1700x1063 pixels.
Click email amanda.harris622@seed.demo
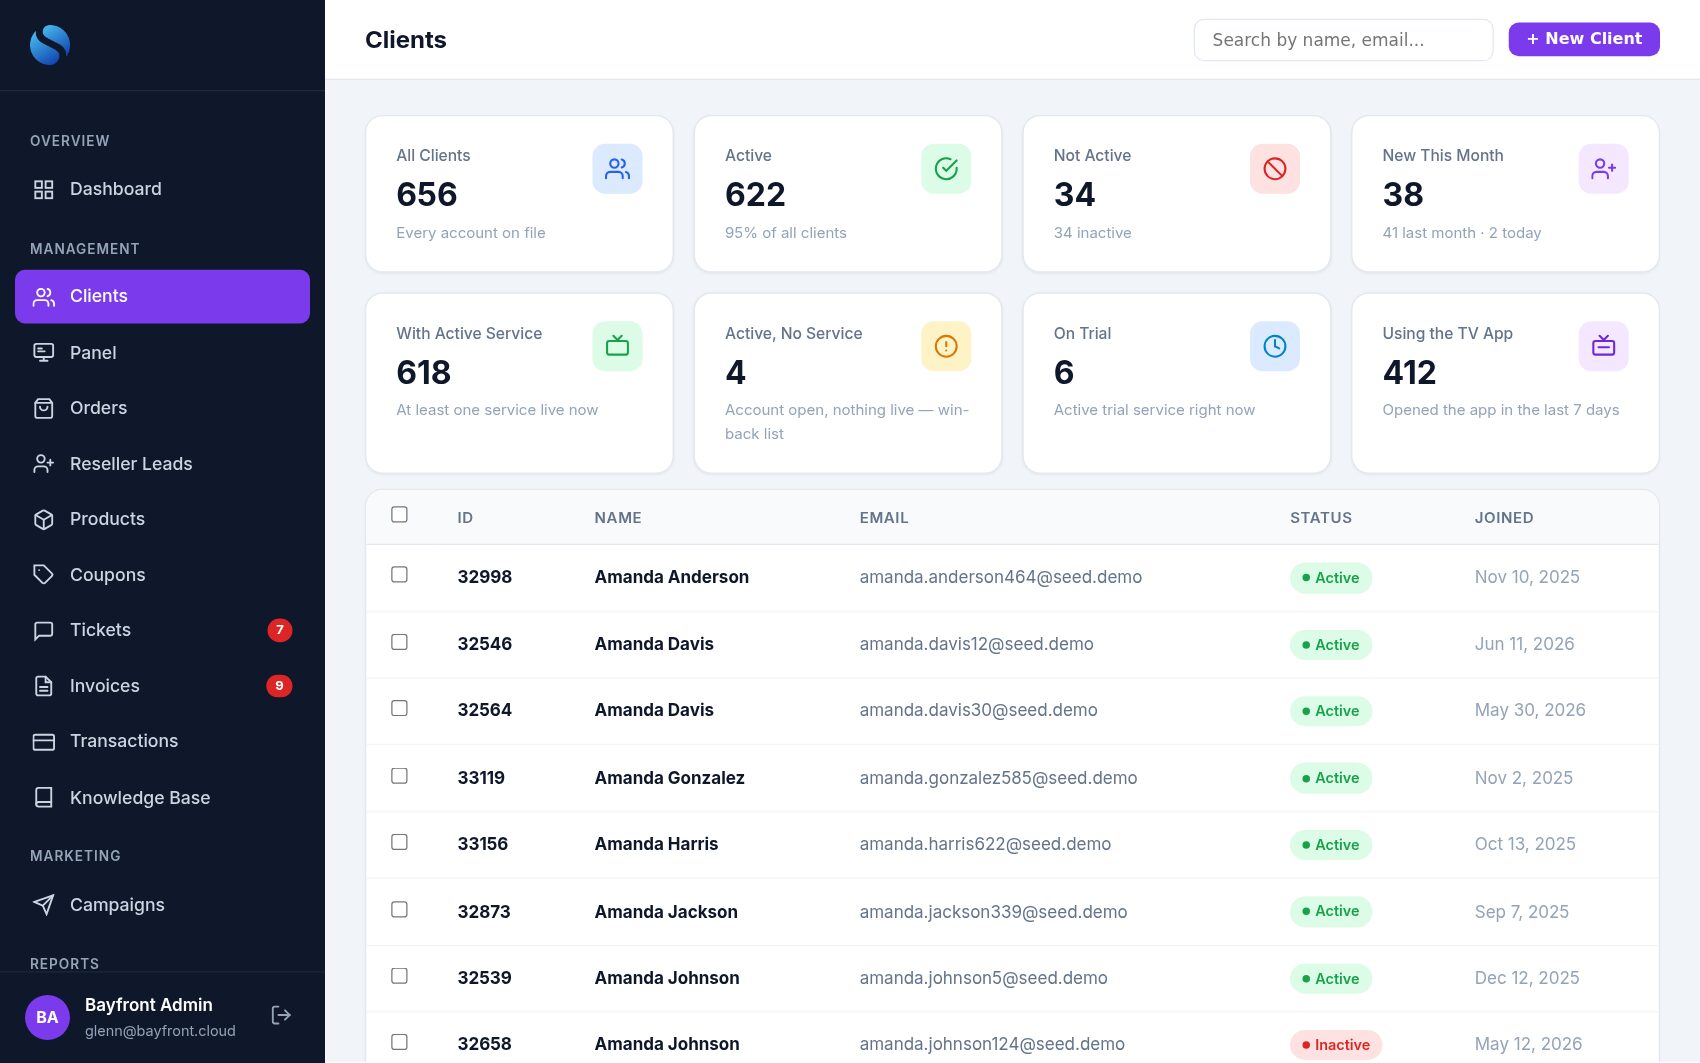click(x=985, y=844)
